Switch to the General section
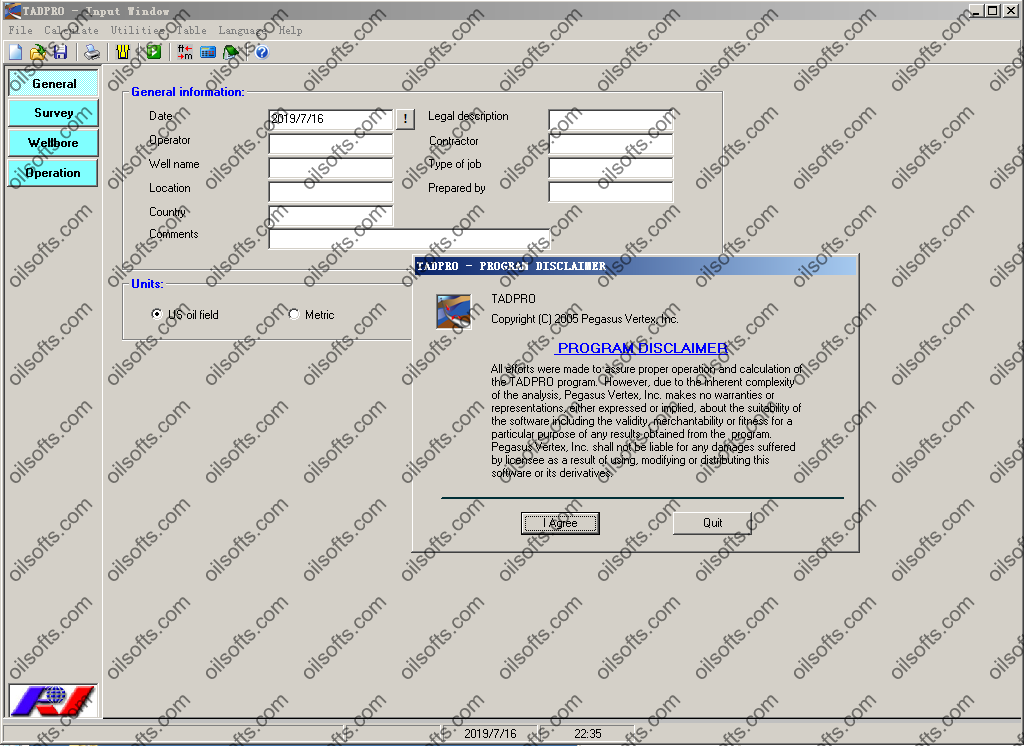The image size is (1024, 746). tap(54, 84)
